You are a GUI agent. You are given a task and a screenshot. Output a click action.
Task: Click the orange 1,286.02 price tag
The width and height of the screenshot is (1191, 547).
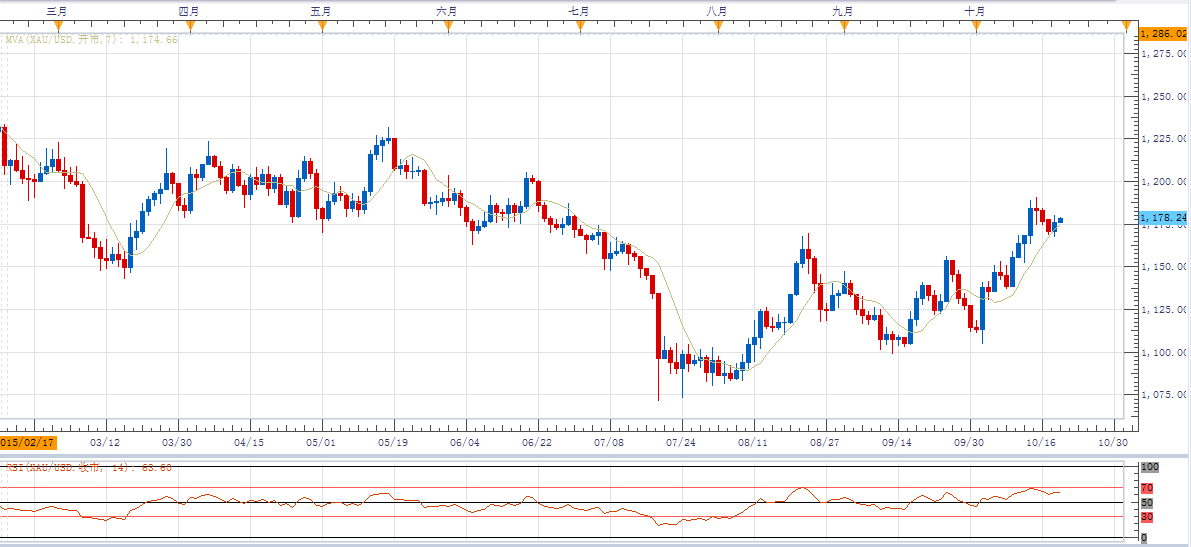coord(1164,33)
